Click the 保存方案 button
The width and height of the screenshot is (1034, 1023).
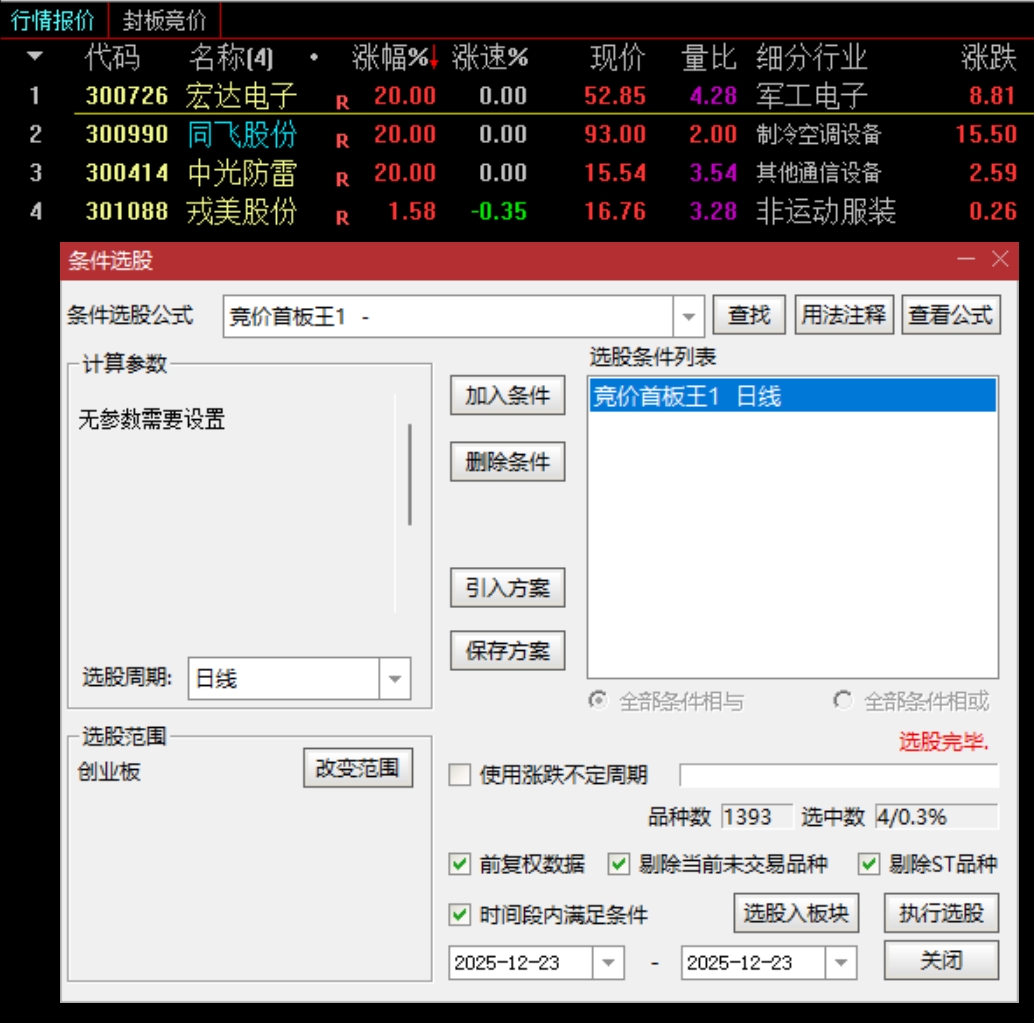pos(507,650)
